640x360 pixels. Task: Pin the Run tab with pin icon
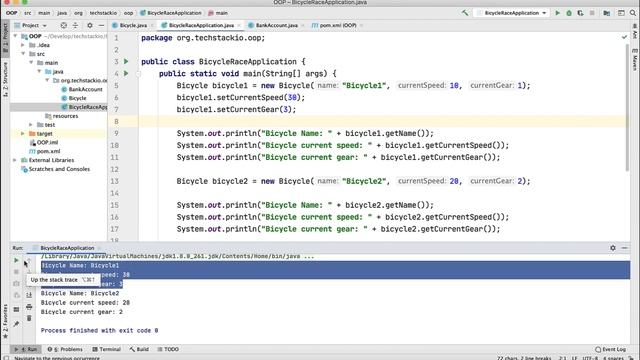pyautogui.click(x=16, y=324)
